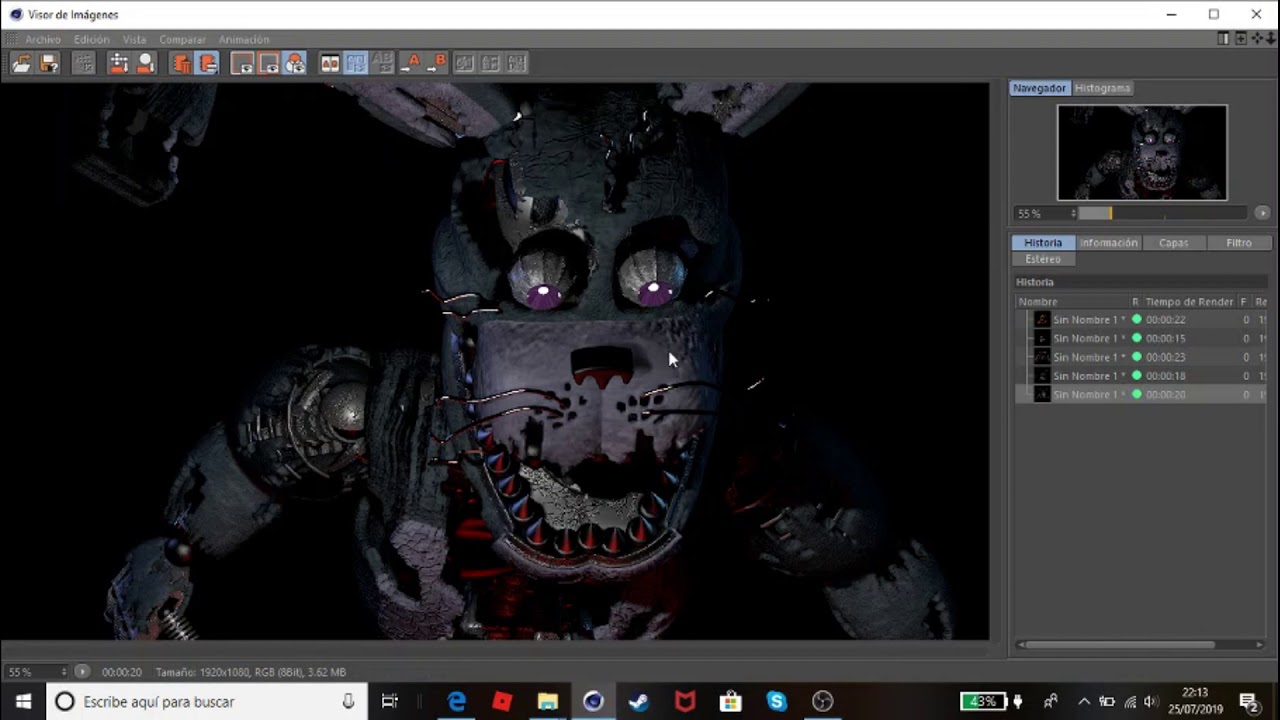Open the Filtro tab
This screenshot has width=1280, height=720.
coord(1238,243)
